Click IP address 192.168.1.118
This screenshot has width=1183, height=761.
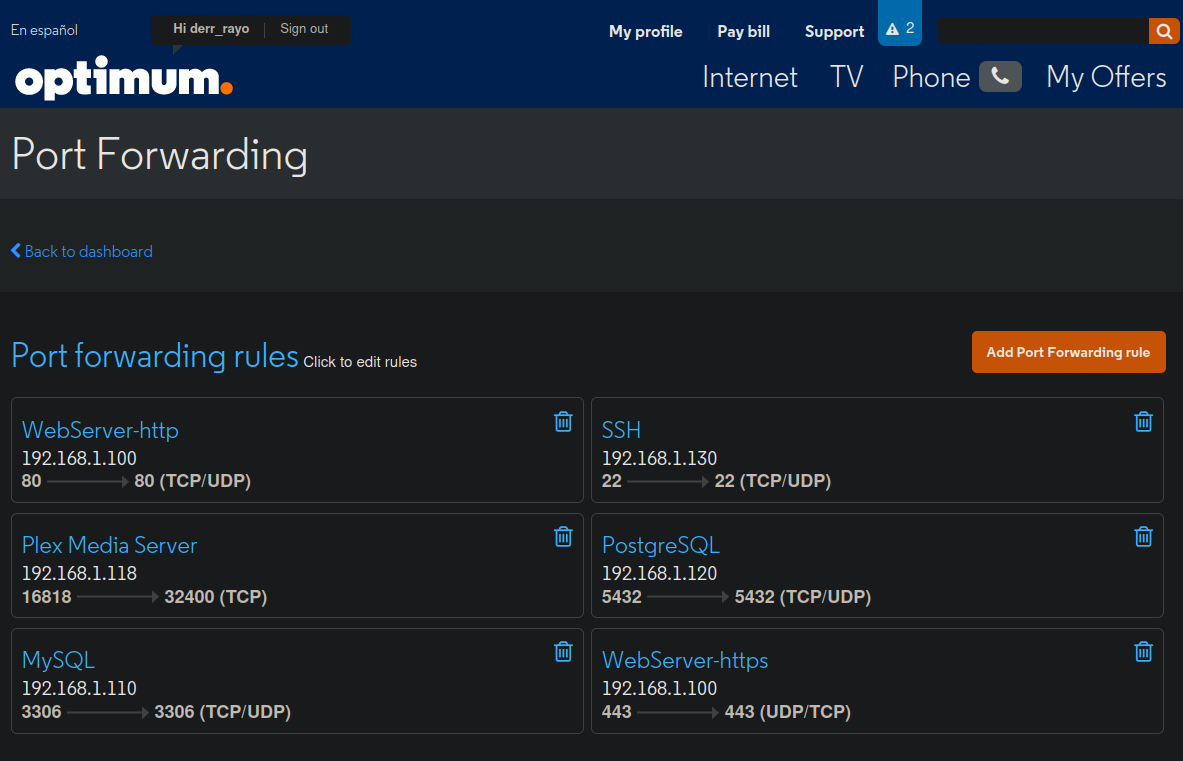79,573
